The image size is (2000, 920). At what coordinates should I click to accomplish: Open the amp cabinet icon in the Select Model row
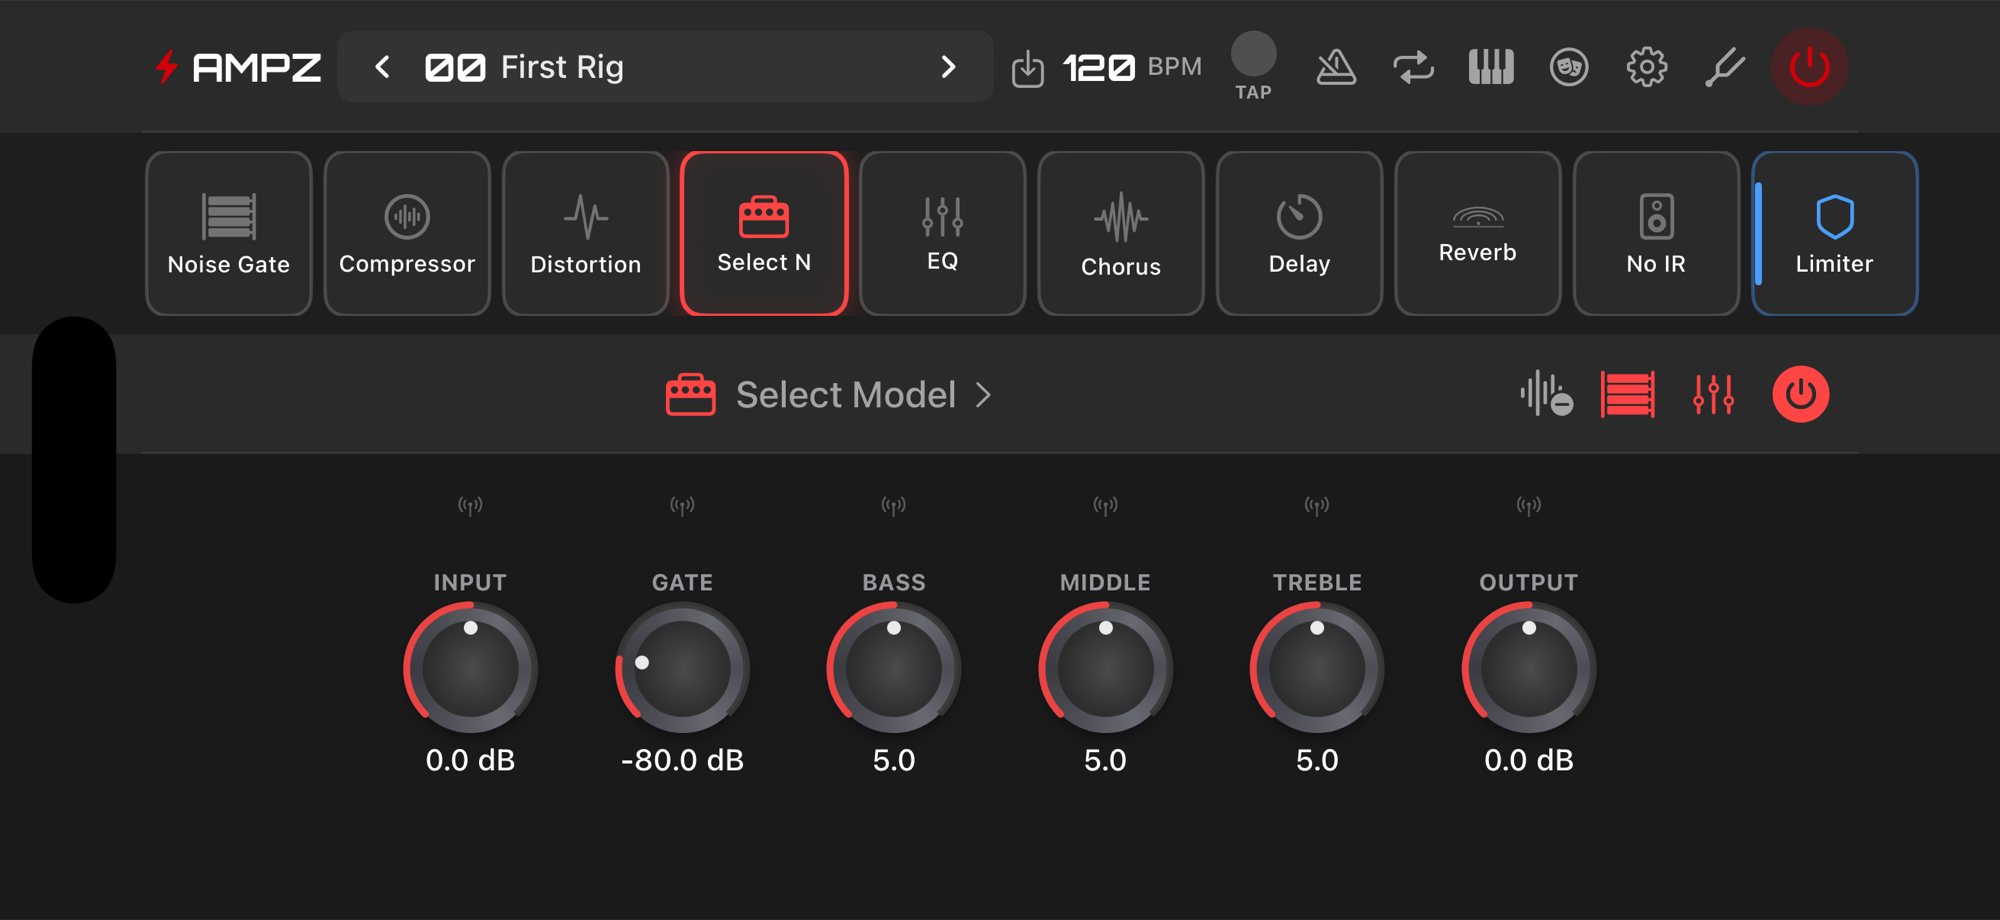pos(1627,395)
